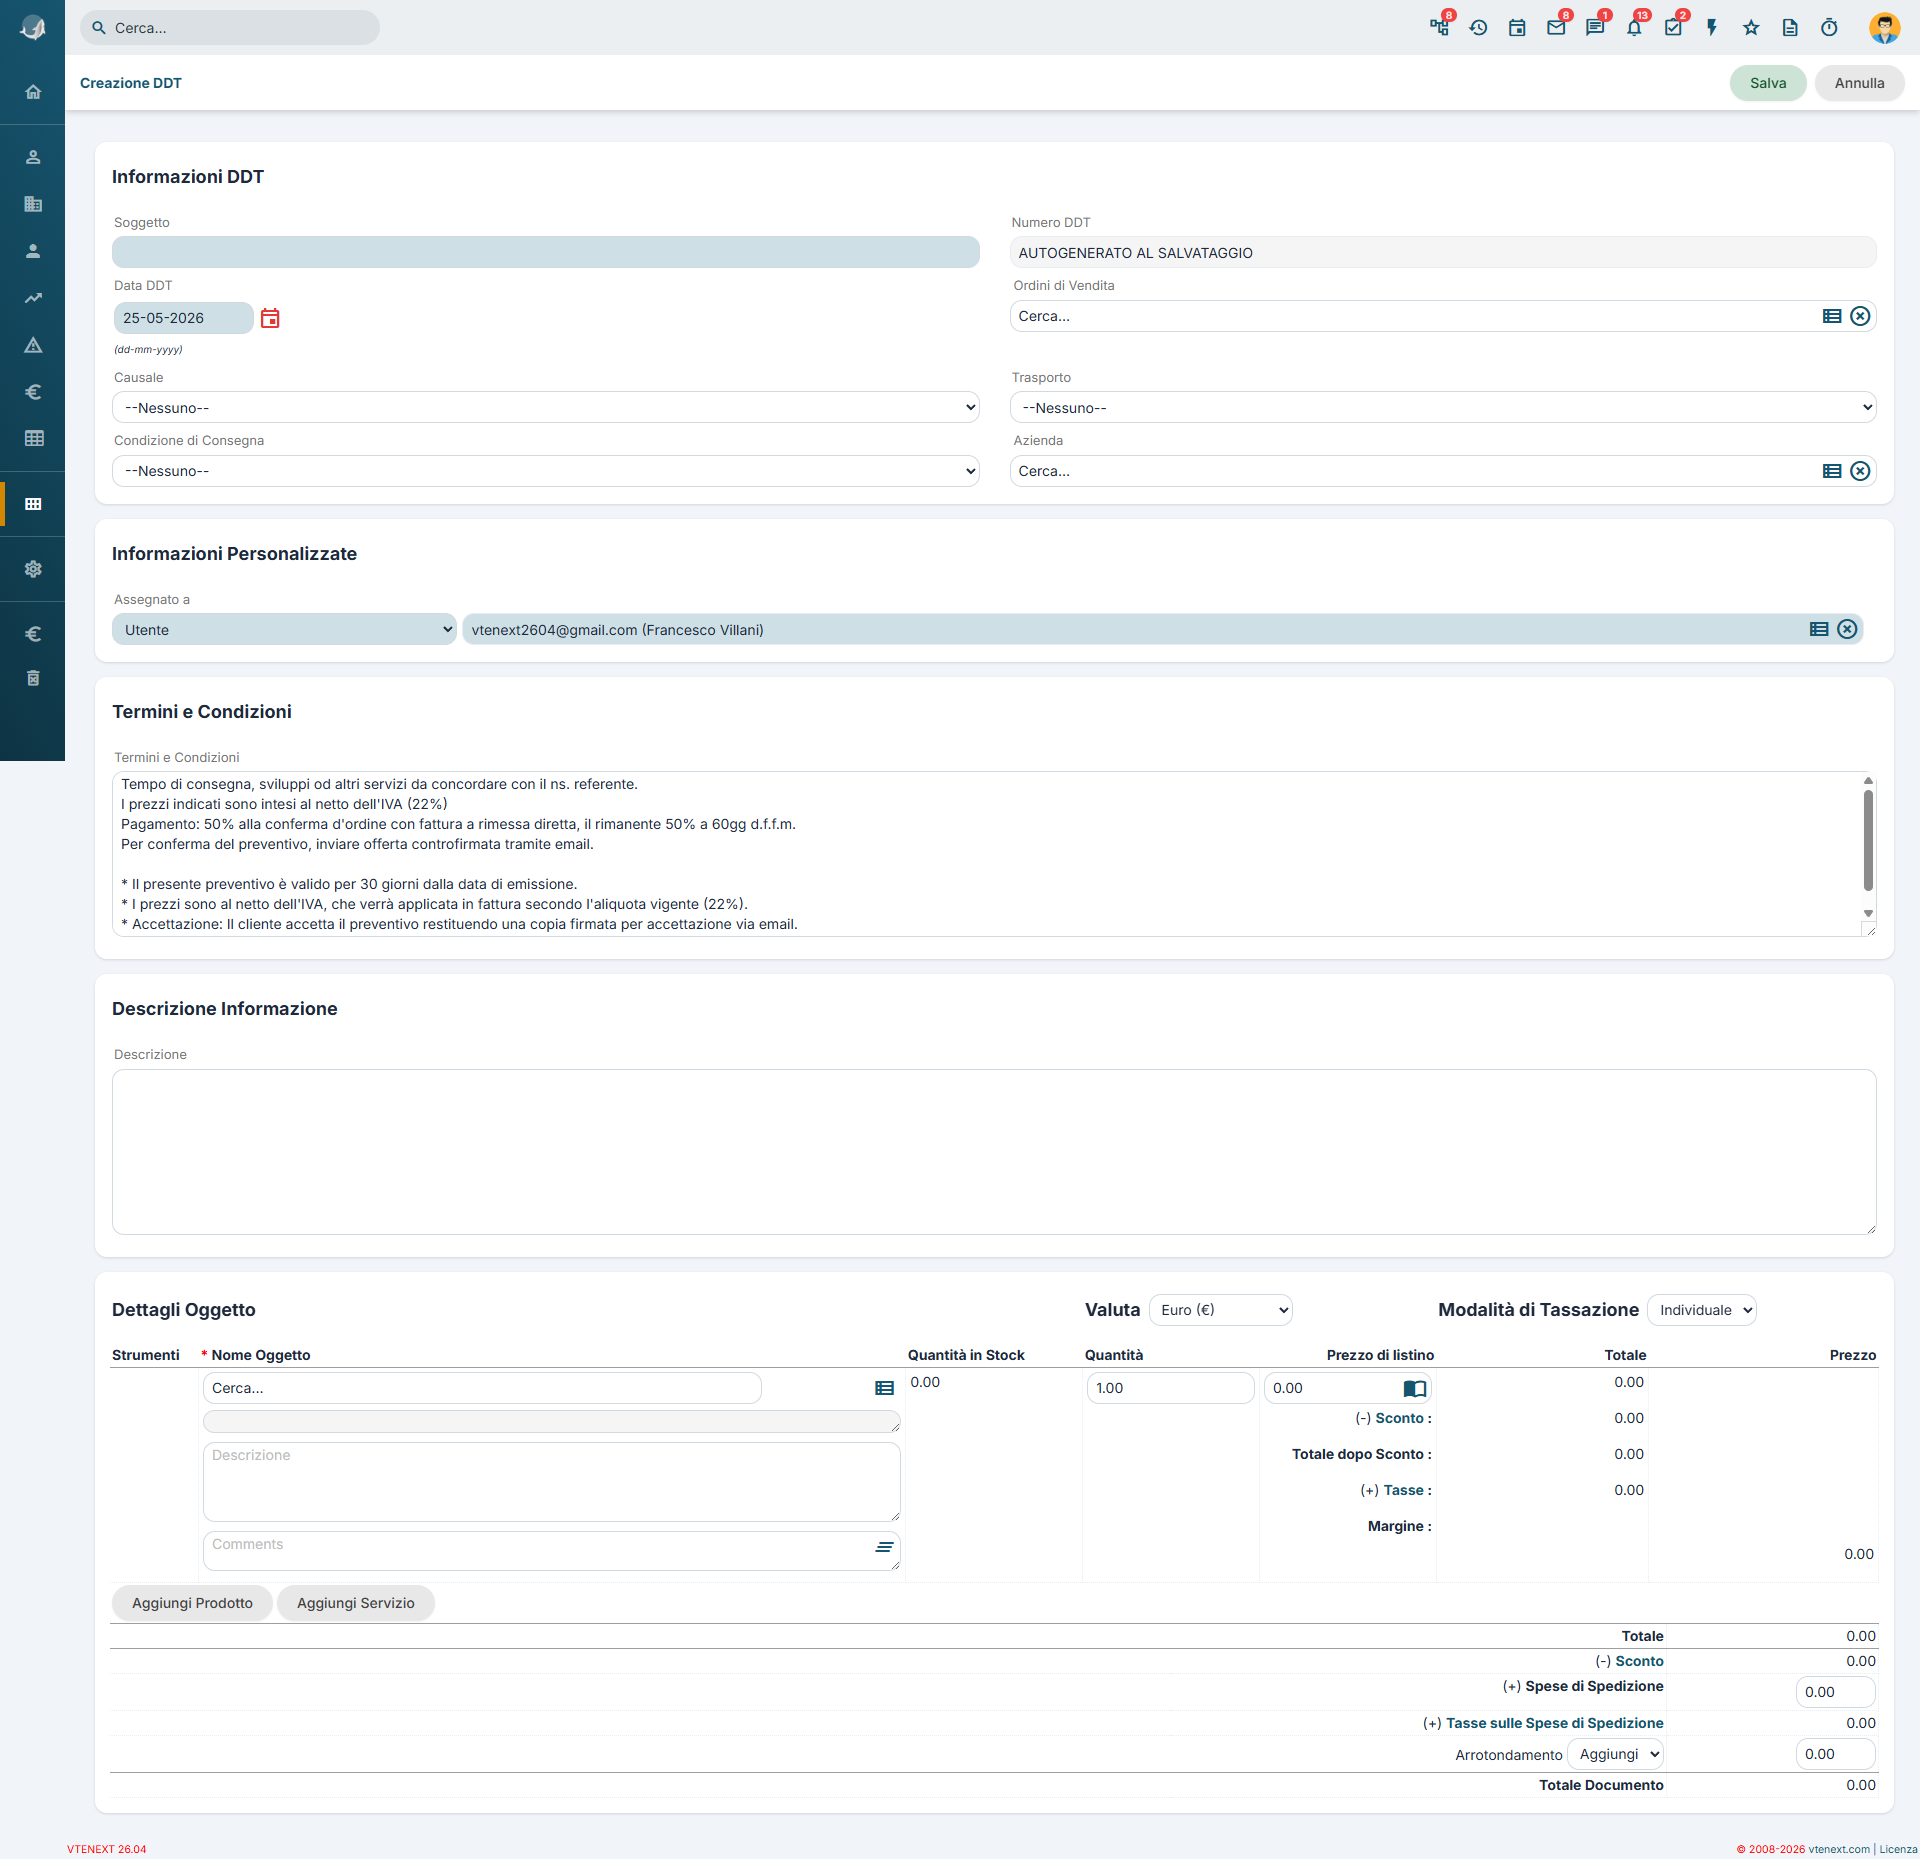Click the Termini e Condizioni scrollbar thumb
The height and width of the screenshot is (1859, 1920).
coord(1868,840)
